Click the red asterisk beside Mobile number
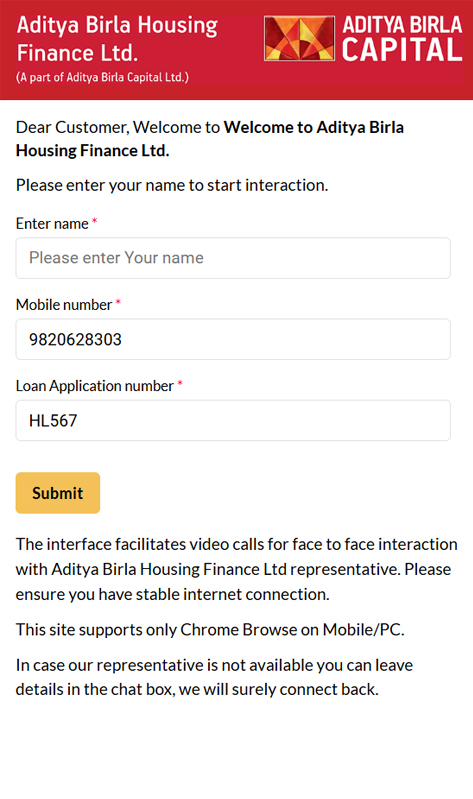 tap(118, 302)
